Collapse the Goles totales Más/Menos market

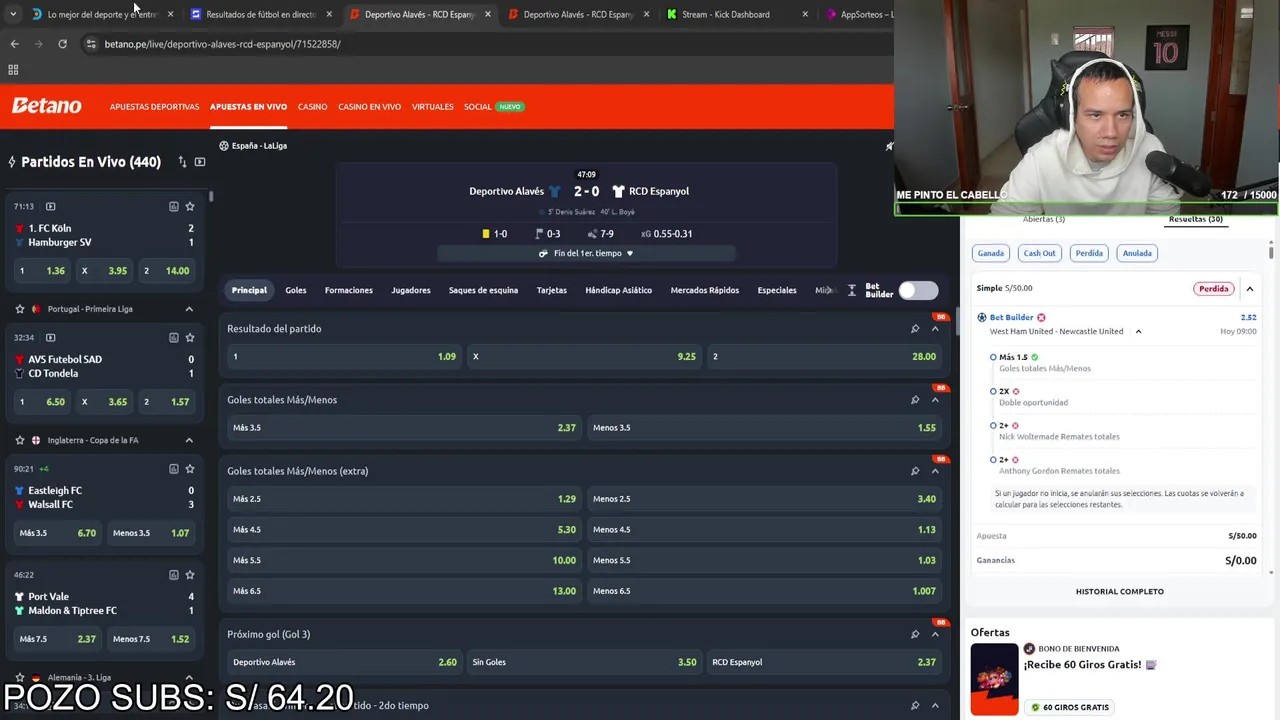pyautogui.click(x=935, y=400)
